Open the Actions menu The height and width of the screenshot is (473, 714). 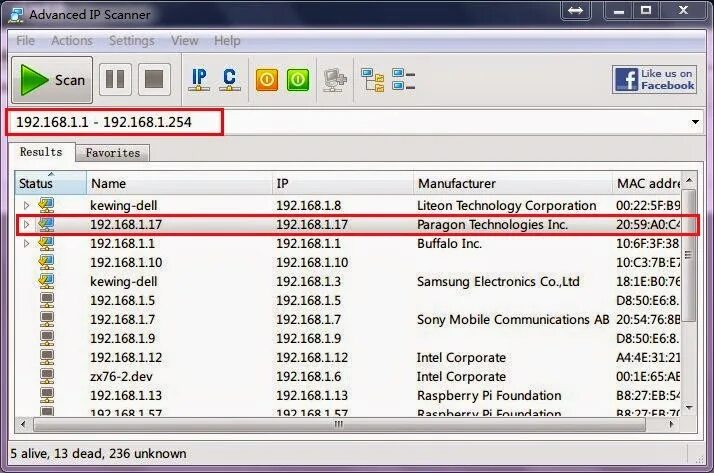[x=72, y=41]
